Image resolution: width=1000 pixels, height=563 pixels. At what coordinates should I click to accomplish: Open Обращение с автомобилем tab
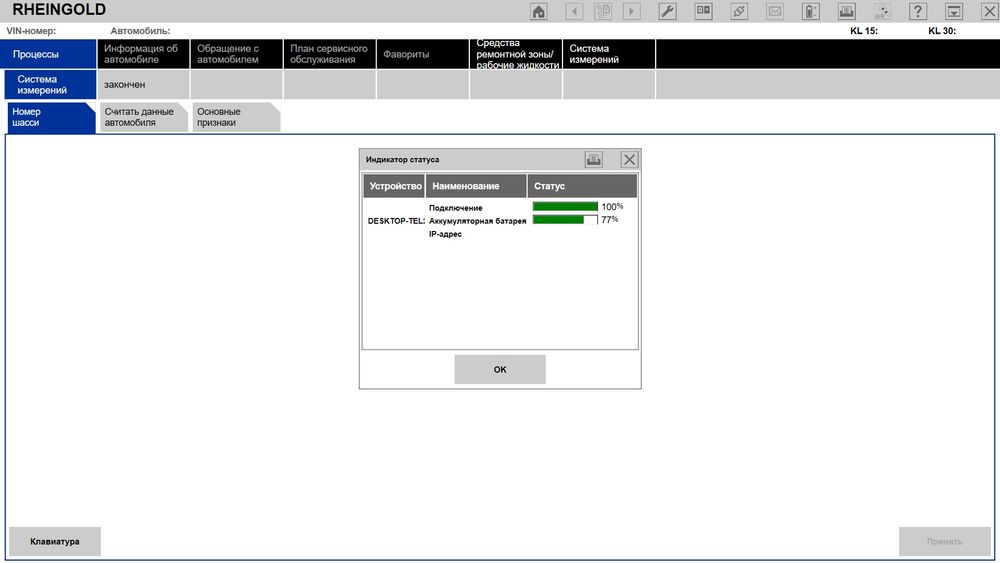coord(236,54)
